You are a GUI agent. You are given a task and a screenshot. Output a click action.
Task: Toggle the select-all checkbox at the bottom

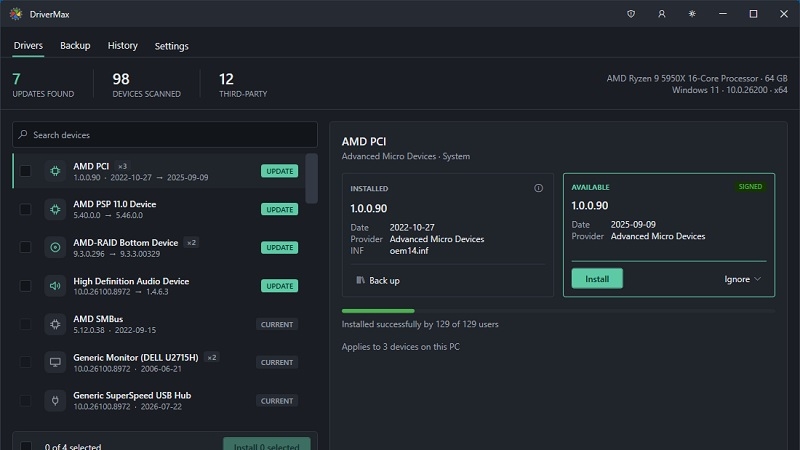click(26, 446)
